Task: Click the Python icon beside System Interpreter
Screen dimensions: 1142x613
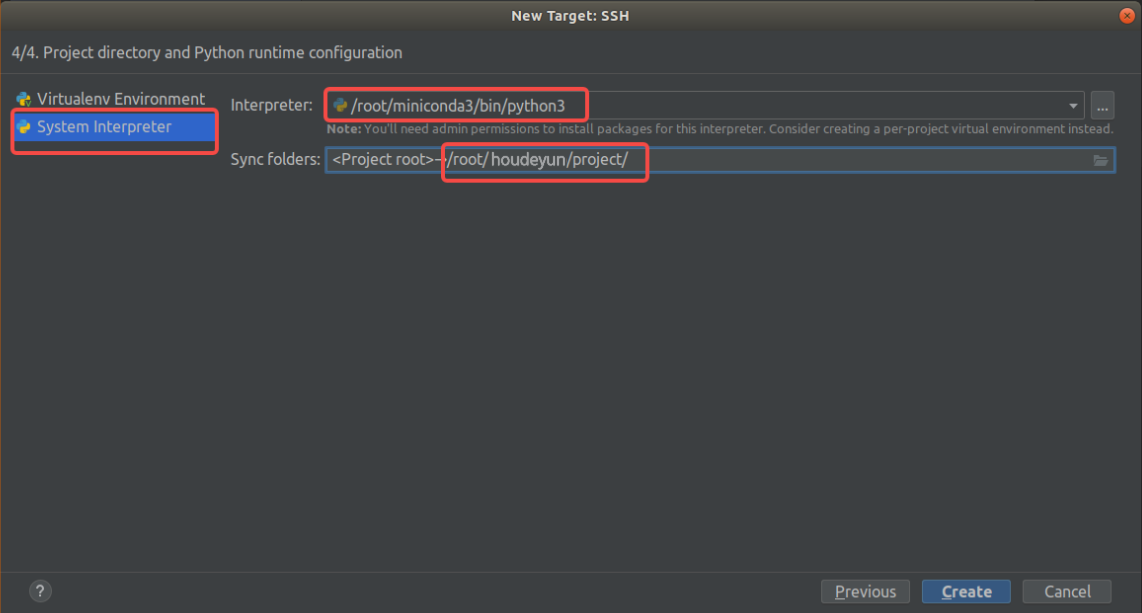Action: 23,127
